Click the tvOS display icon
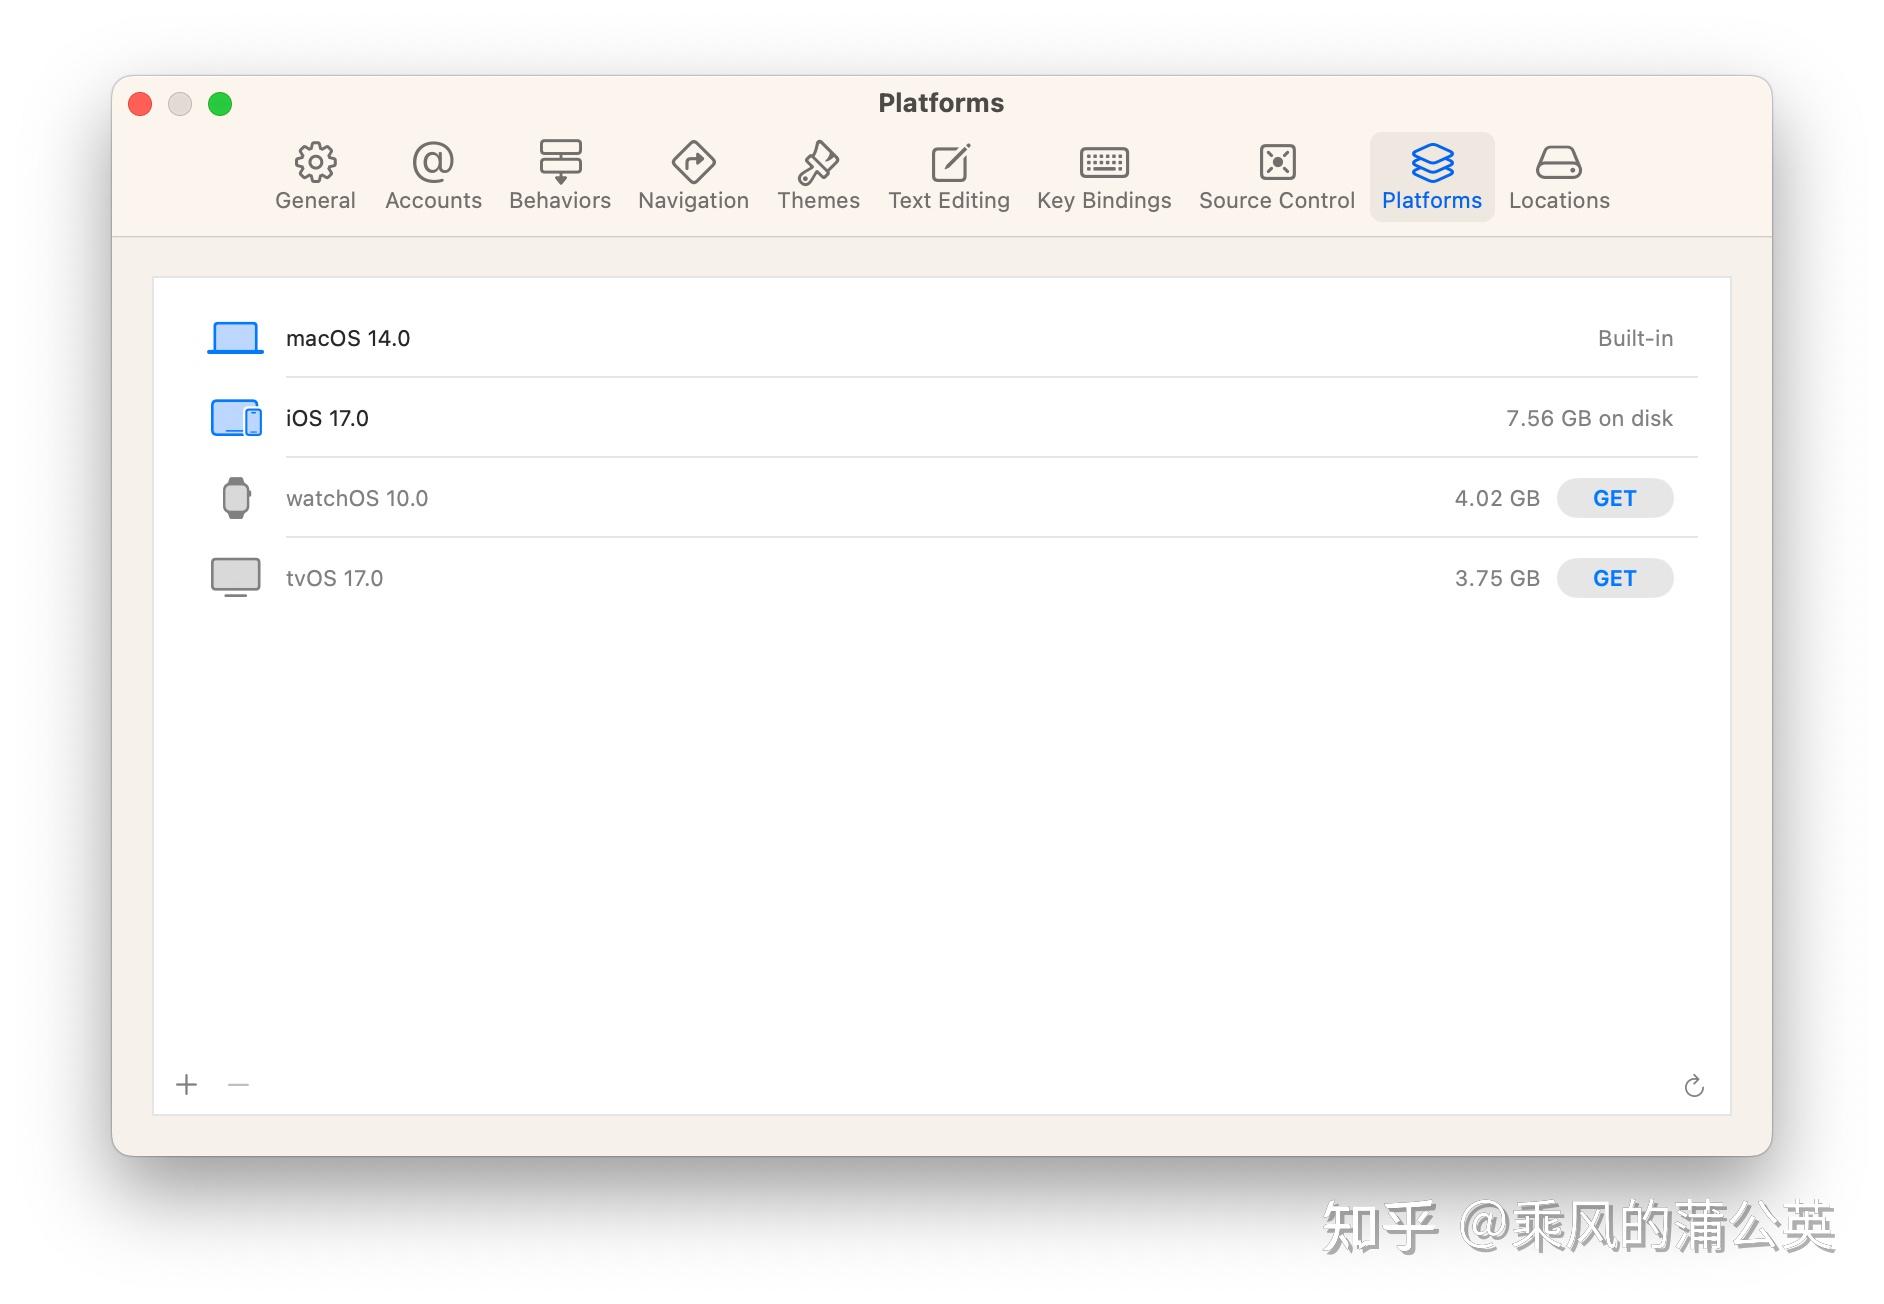This screenshot has height=1304, width=1884. pos(234,577)
